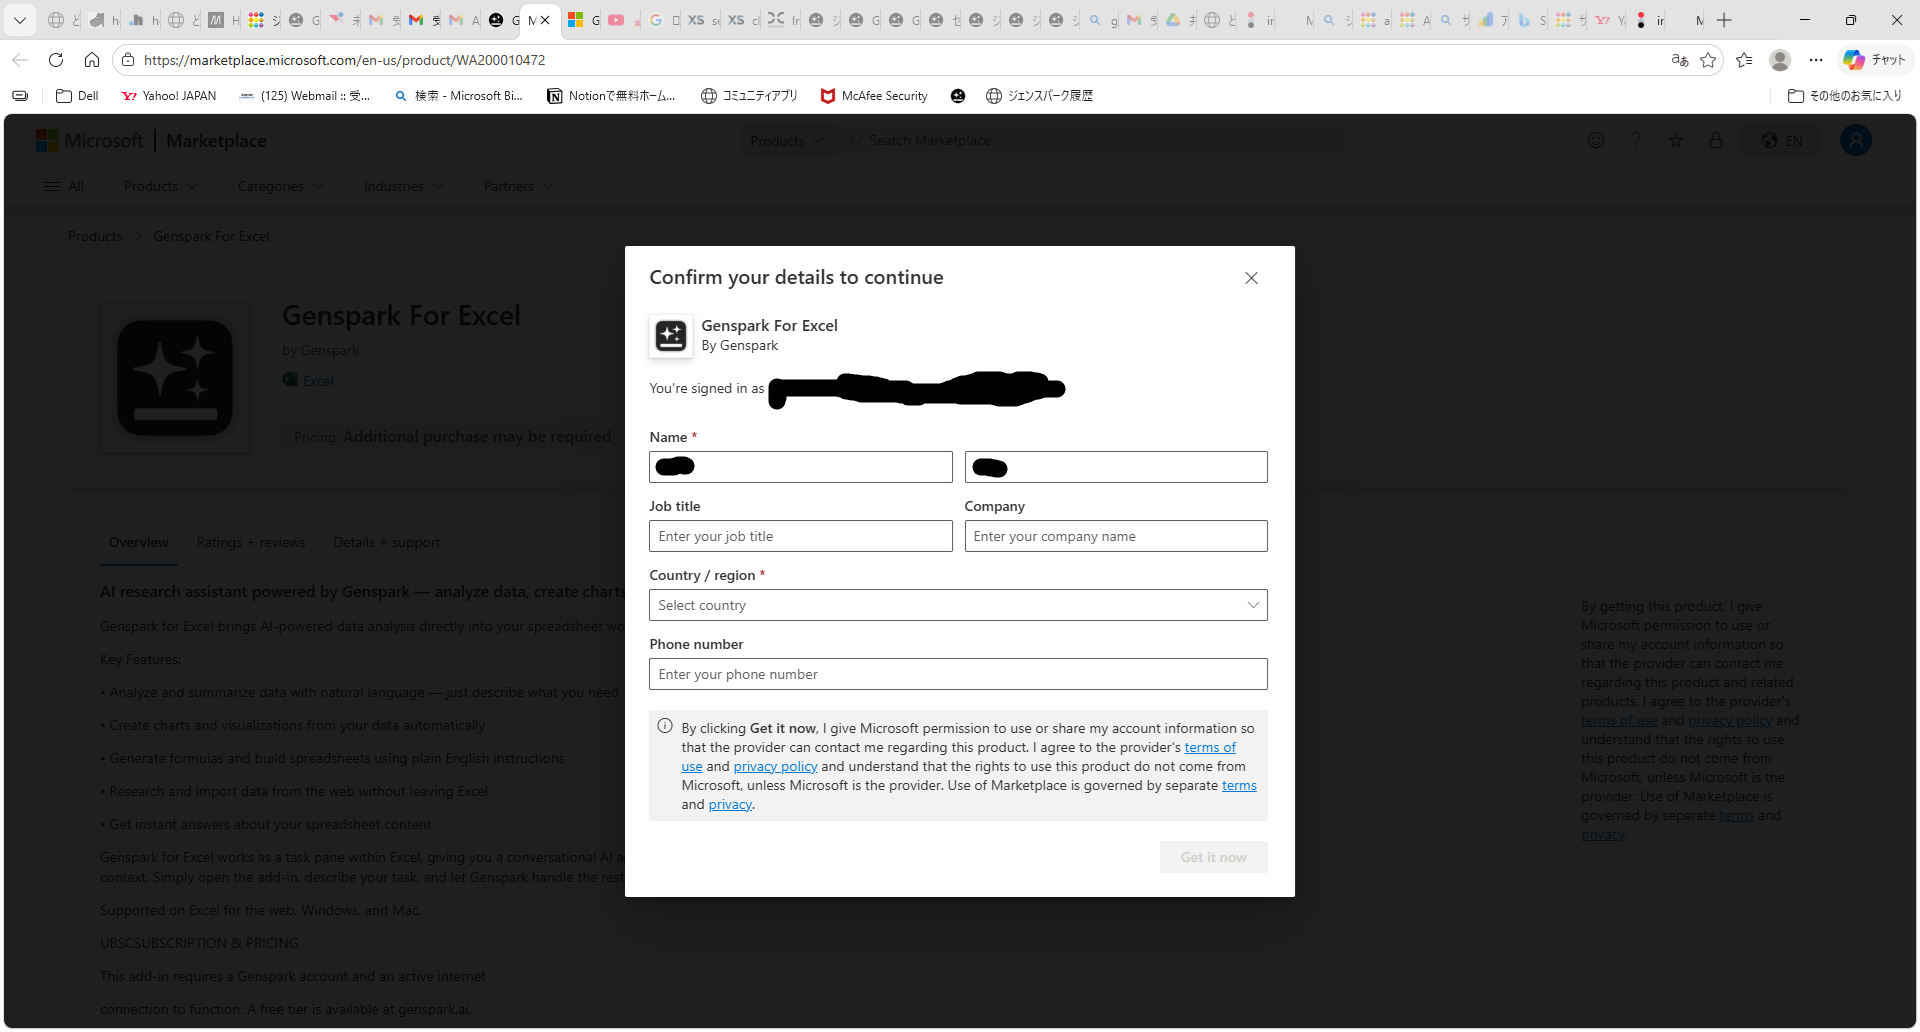Open the hamburger menu next to All
Viewport: 1920px width, 1032px height.
point(51,186)
